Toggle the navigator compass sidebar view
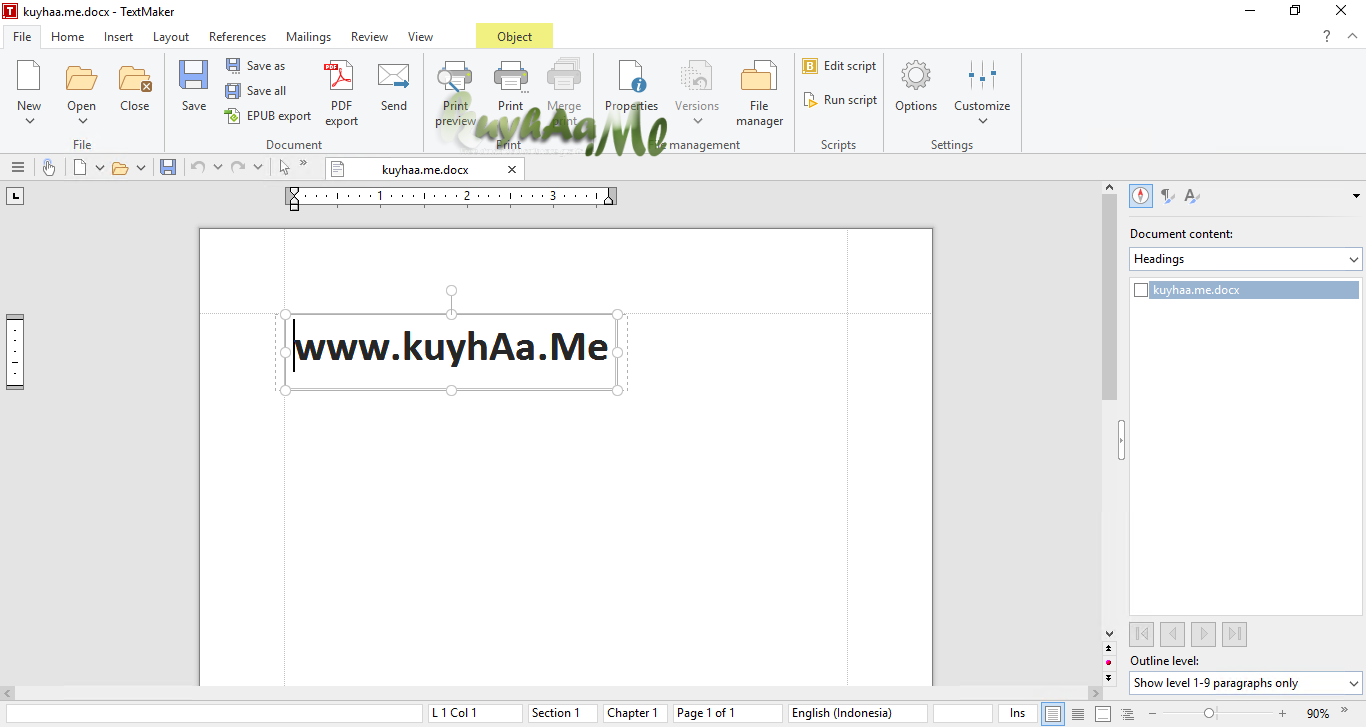The width and height of the screenshot is (1366, 727). [x=1141, y=196]
